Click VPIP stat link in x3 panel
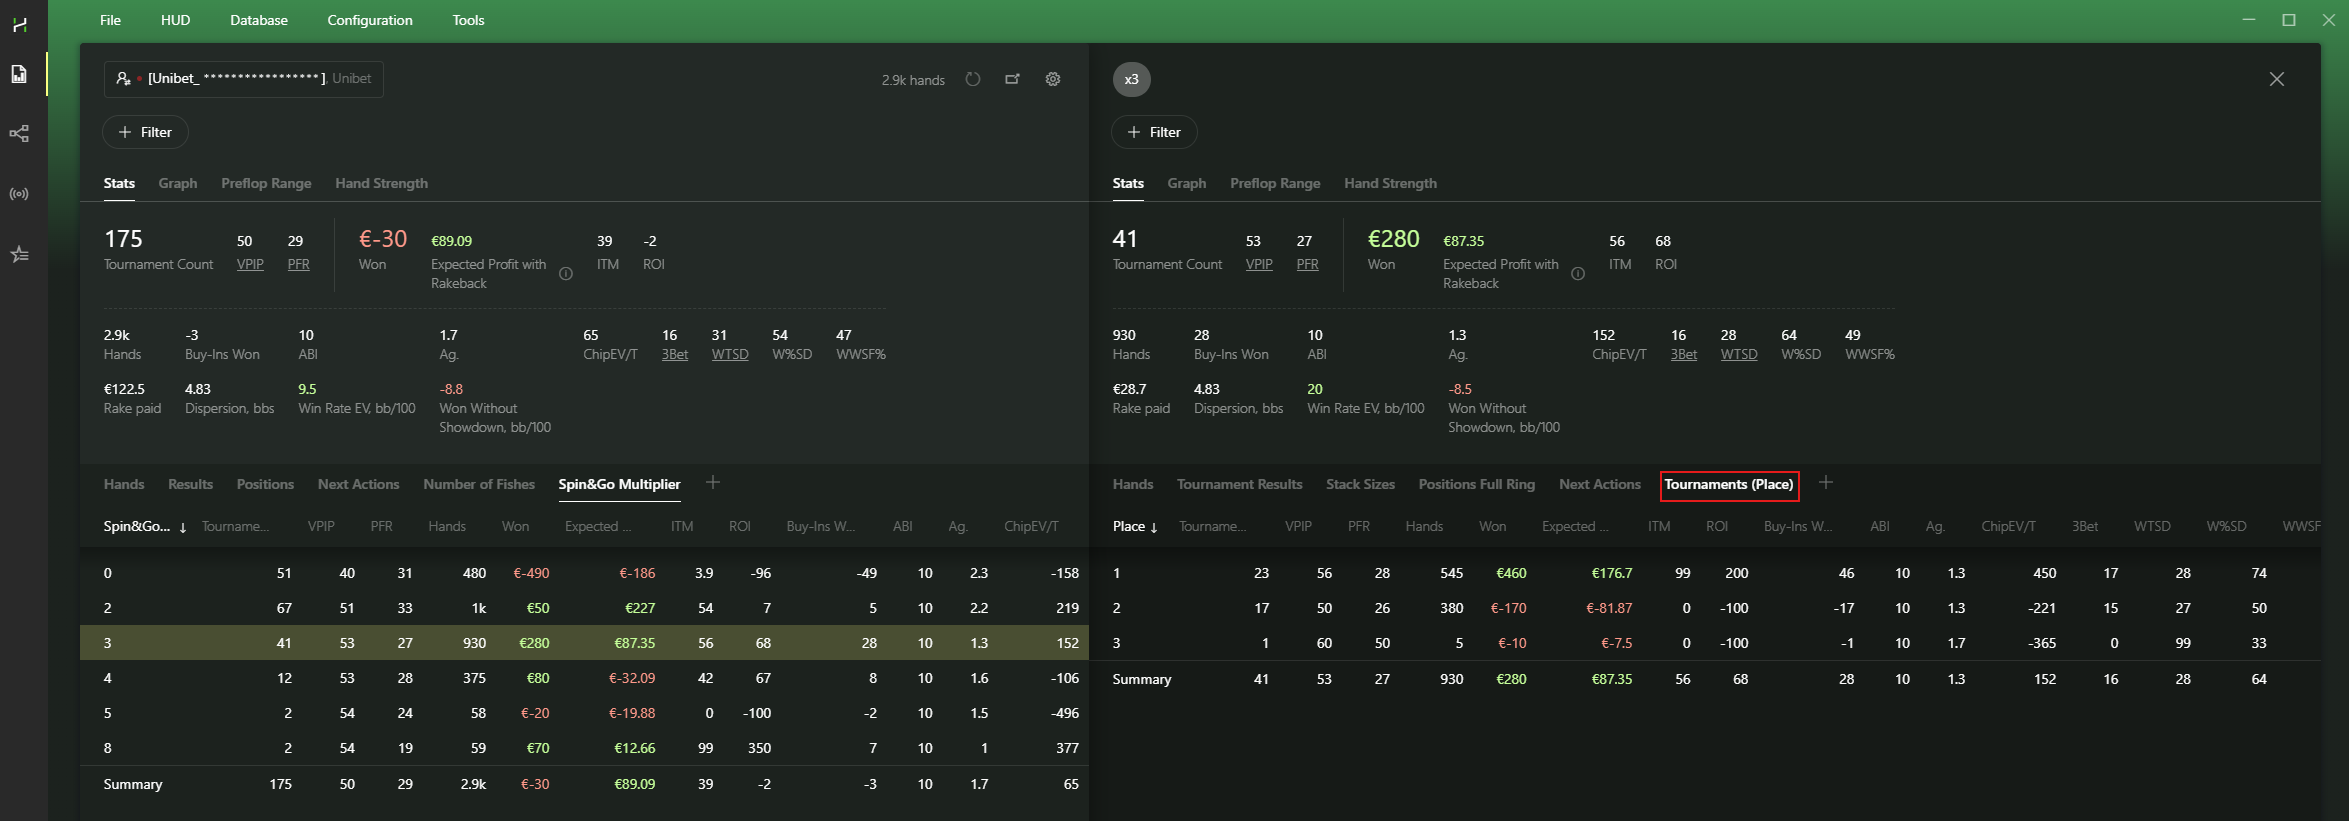Viewport: 2349px width, 821px height. pyautogui.click(x=1259, y=264)
